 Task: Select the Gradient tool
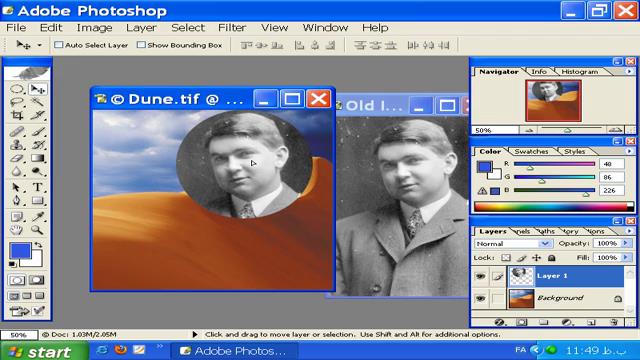(x=38, y=158)
